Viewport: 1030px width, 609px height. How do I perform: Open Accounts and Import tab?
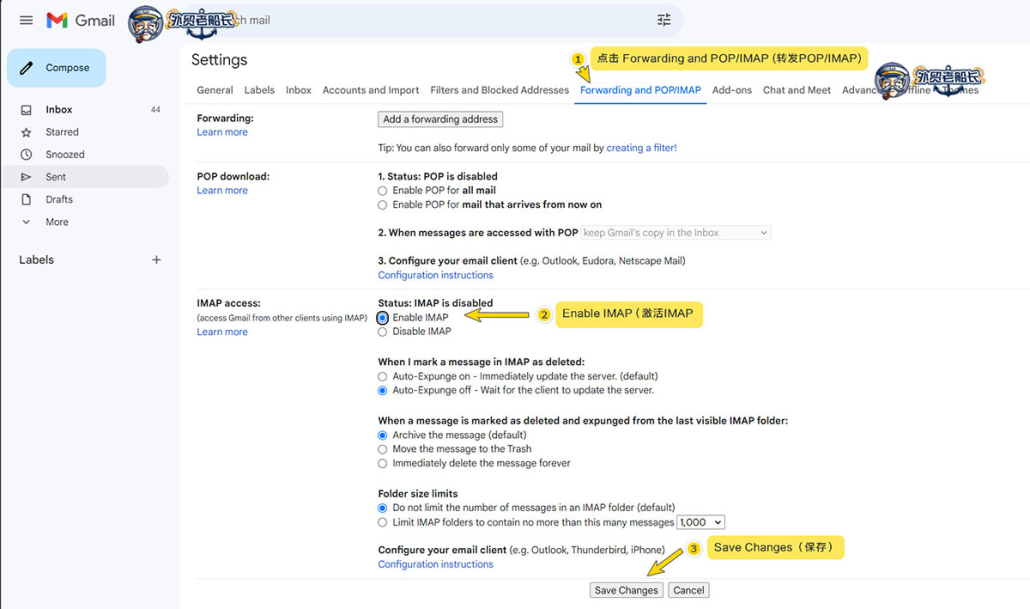370,90
